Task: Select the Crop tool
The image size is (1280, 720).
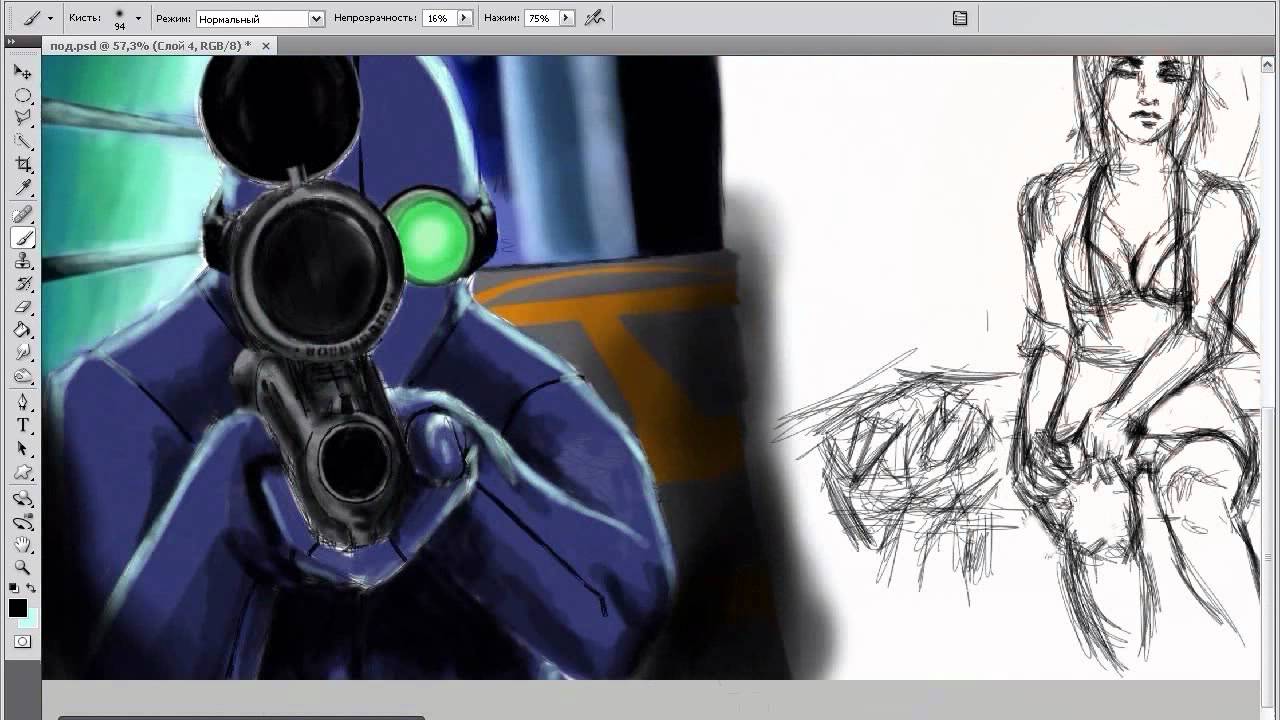Action: (23, 164)
